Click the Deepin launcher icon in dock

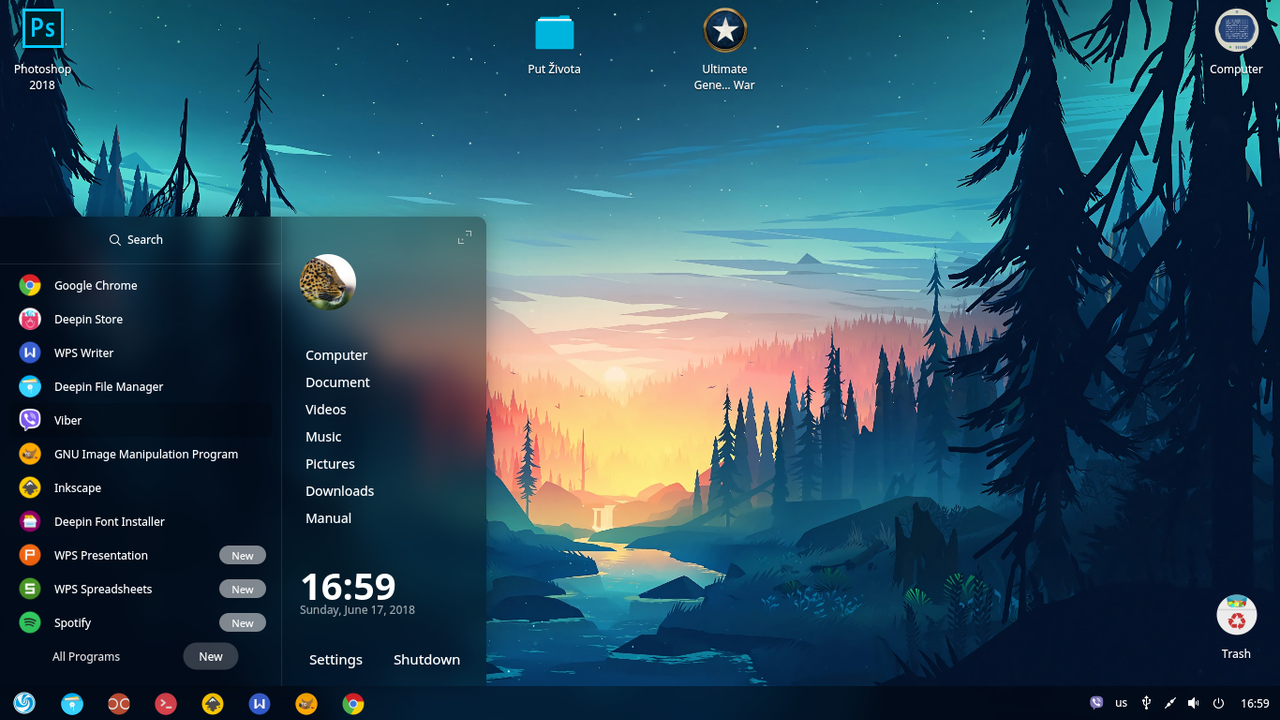(25, 703)
